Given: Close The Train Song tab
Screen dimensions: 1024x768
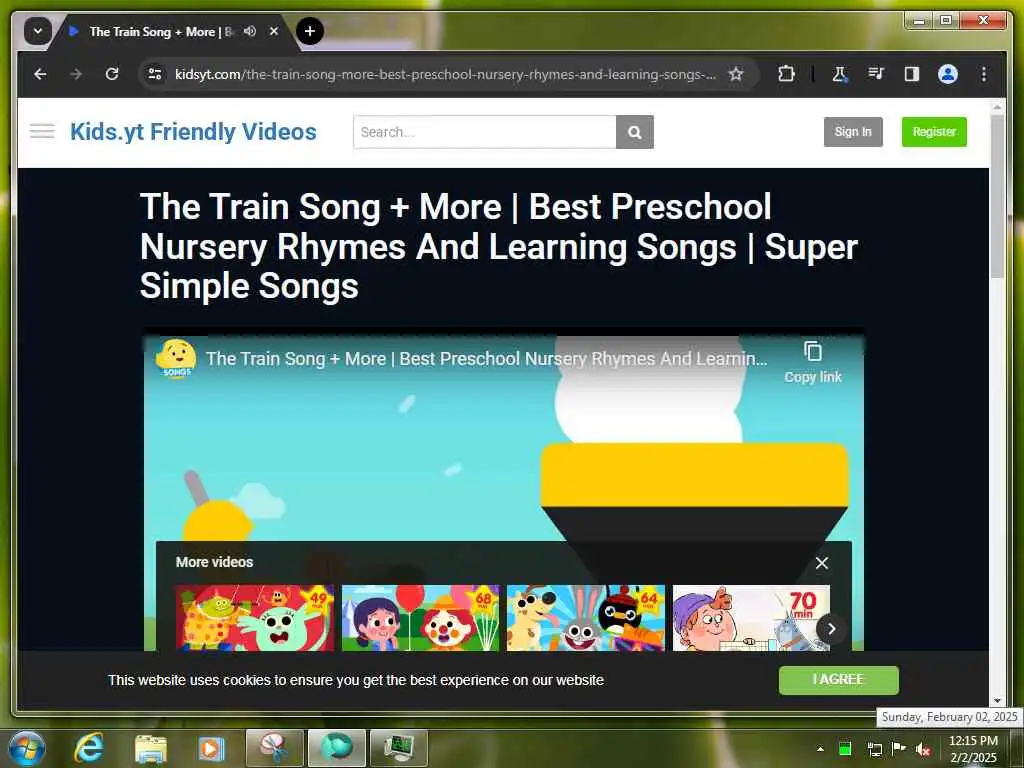Looking at the screenshot, I should 274,31.
